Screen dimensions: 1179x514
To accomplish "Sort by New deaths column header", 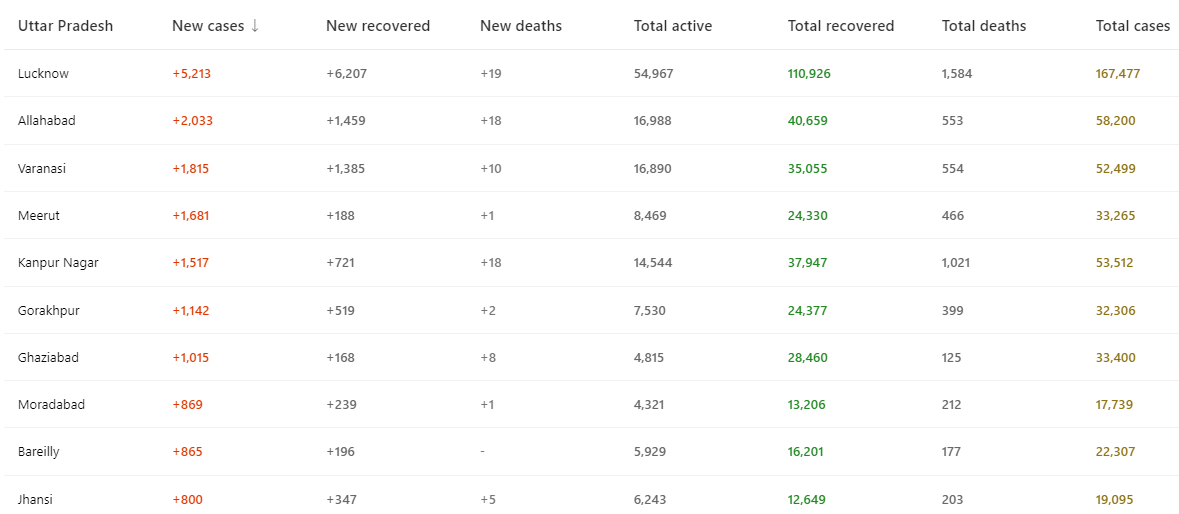I will point(520,26).
